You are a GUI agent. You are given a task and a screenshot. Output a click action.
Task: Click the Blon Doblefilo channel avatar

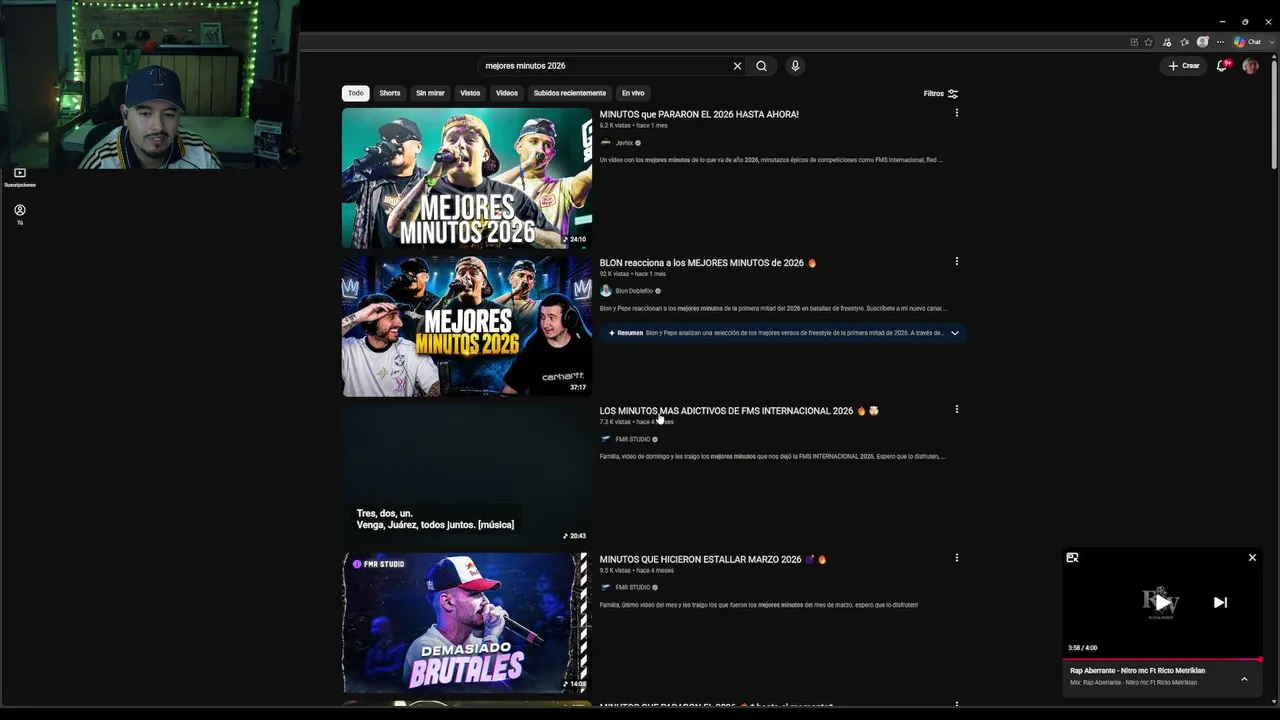(x=605, y=291)
